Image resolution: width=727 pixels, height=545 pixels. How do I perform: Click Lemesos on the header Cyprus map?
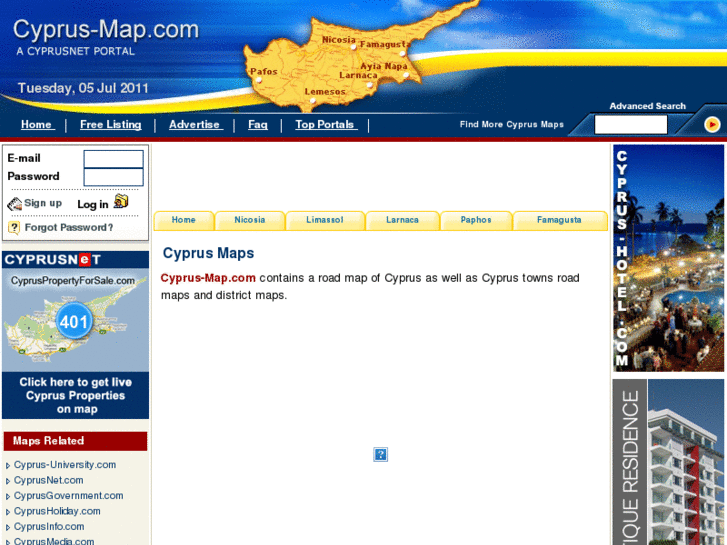[x=325, y=92]
